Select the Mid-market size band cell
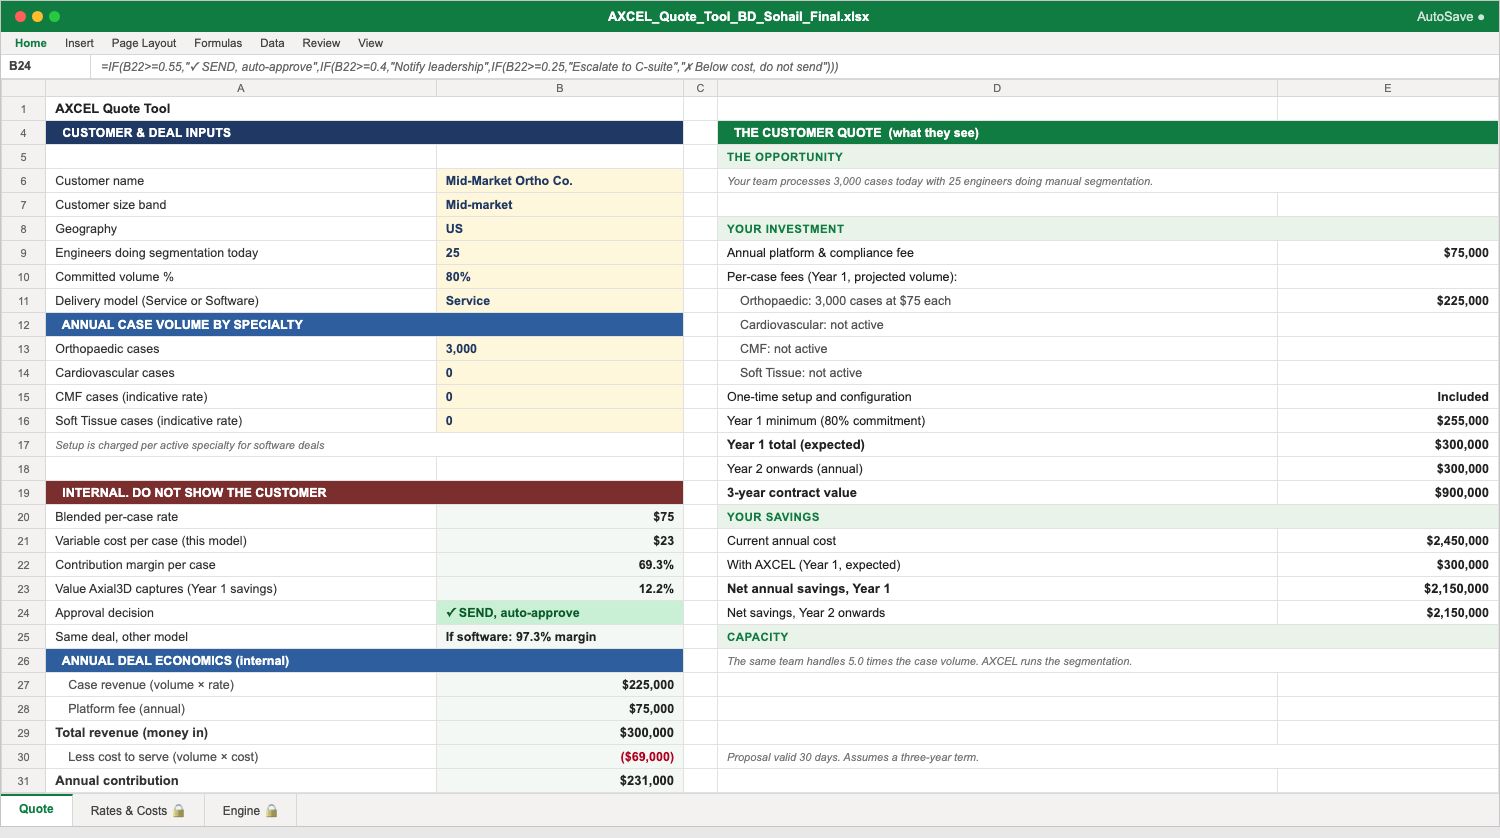The height and width of the screenshot is (838, 1500). (560, 205)
